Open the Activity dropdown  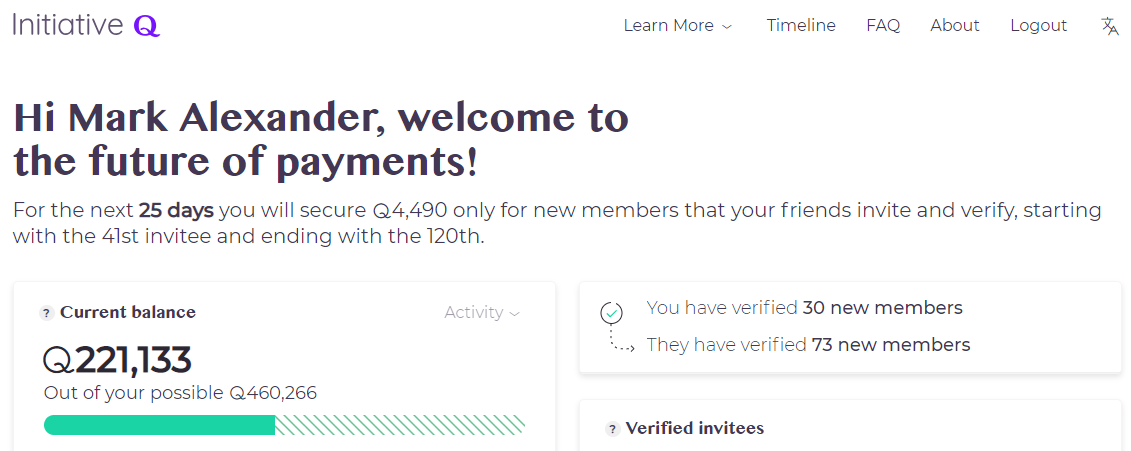(x=482, y=313)
